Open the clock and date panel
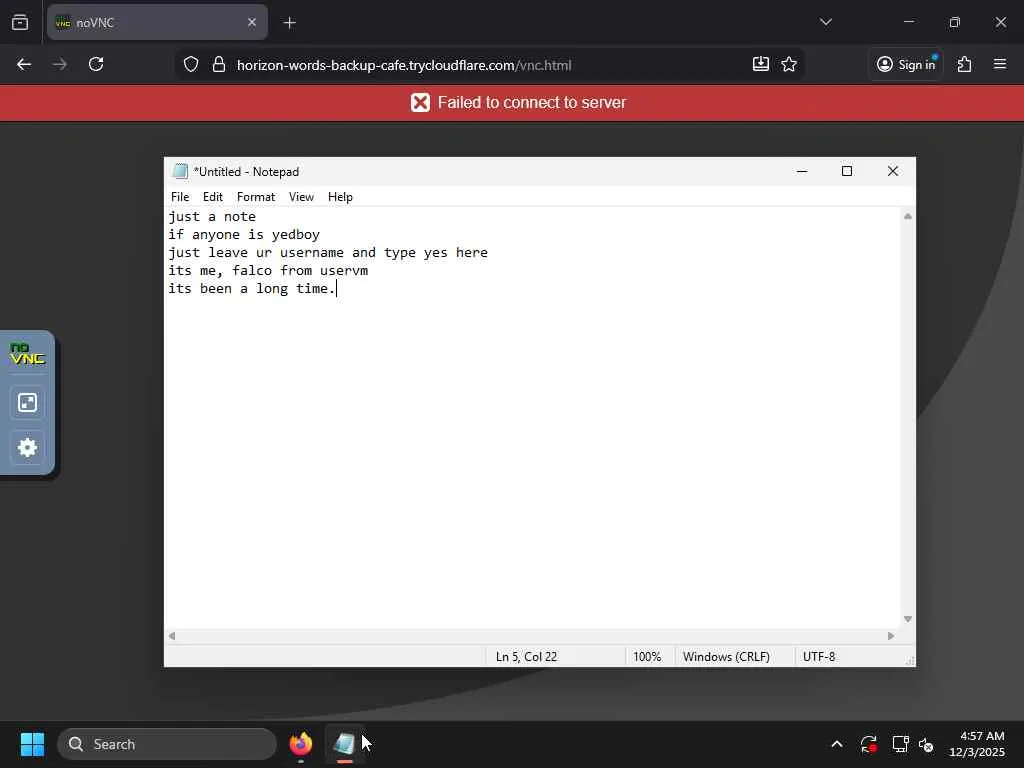The image size is (1024, 768). point(977,744)
